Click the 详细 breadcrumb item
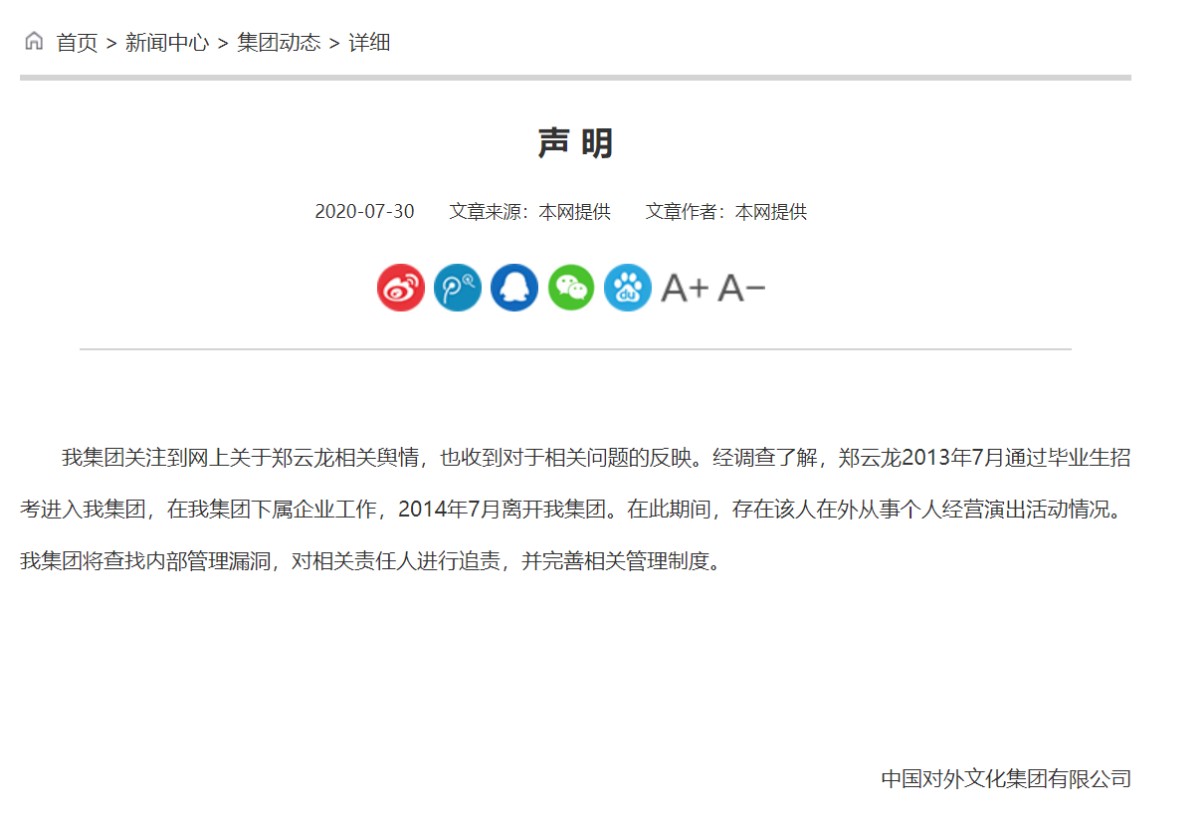1200x818 pixels. point(369,42)
